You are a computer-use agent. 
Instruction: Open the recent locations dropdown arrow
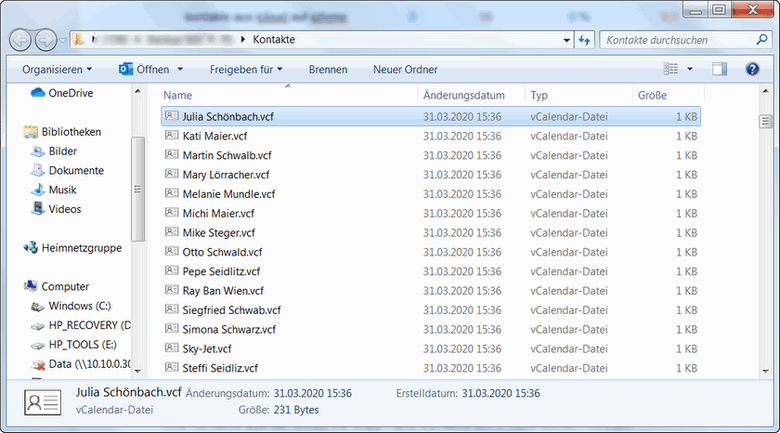63,40
